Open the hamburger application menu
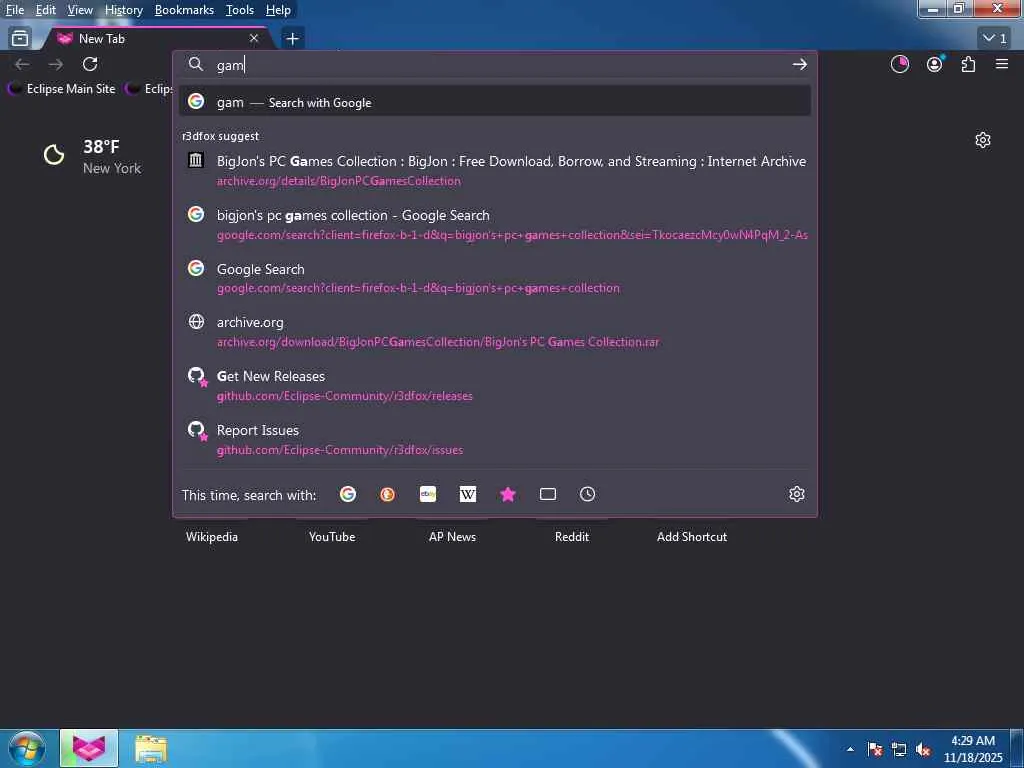Screen dimensions: 1024x768 1002,64
